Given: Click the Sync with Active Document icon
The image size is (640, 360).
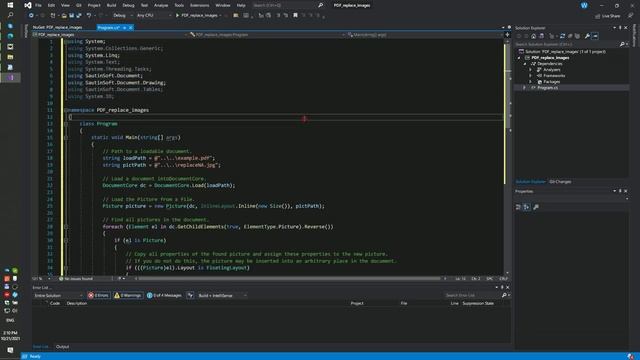Looking at the screenshot, I should (x=562, y=36).
